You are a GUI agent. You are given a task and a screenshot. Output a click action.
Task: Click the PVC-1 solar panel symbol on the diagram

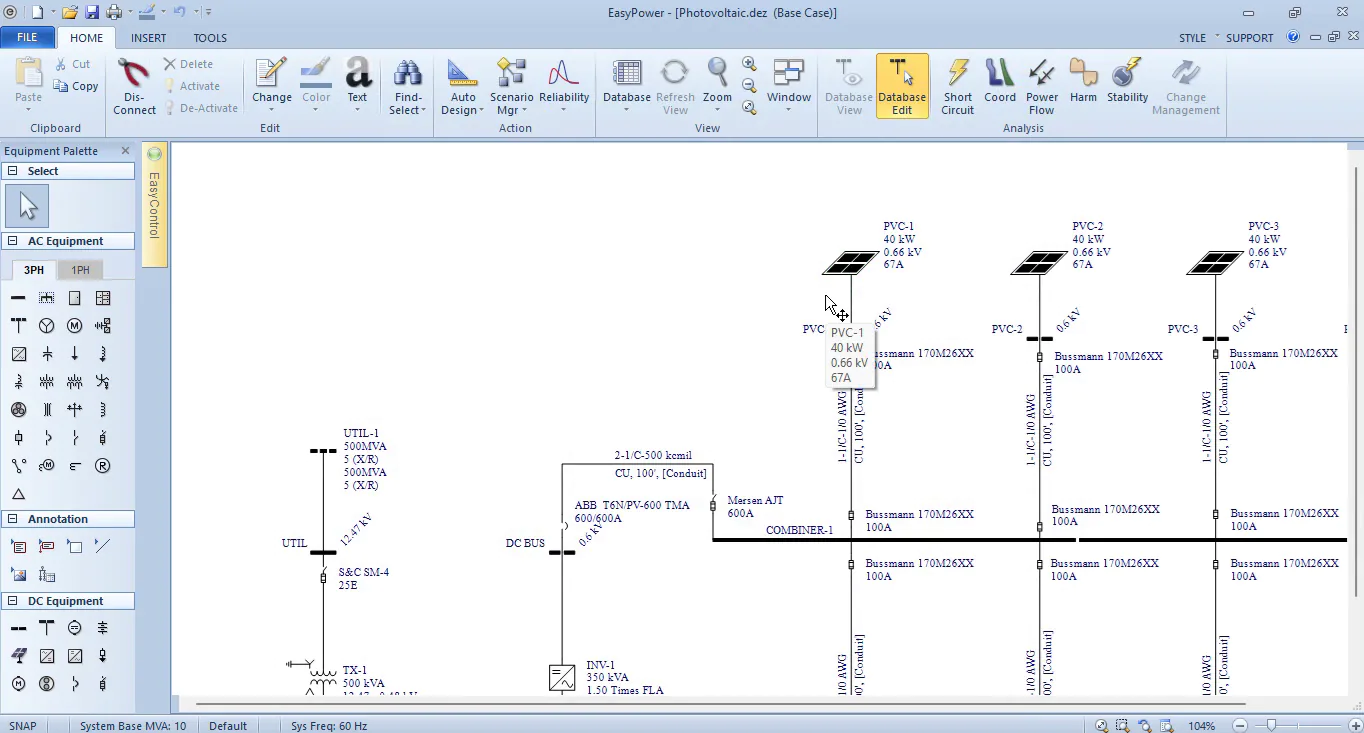[x=850, y=262]
